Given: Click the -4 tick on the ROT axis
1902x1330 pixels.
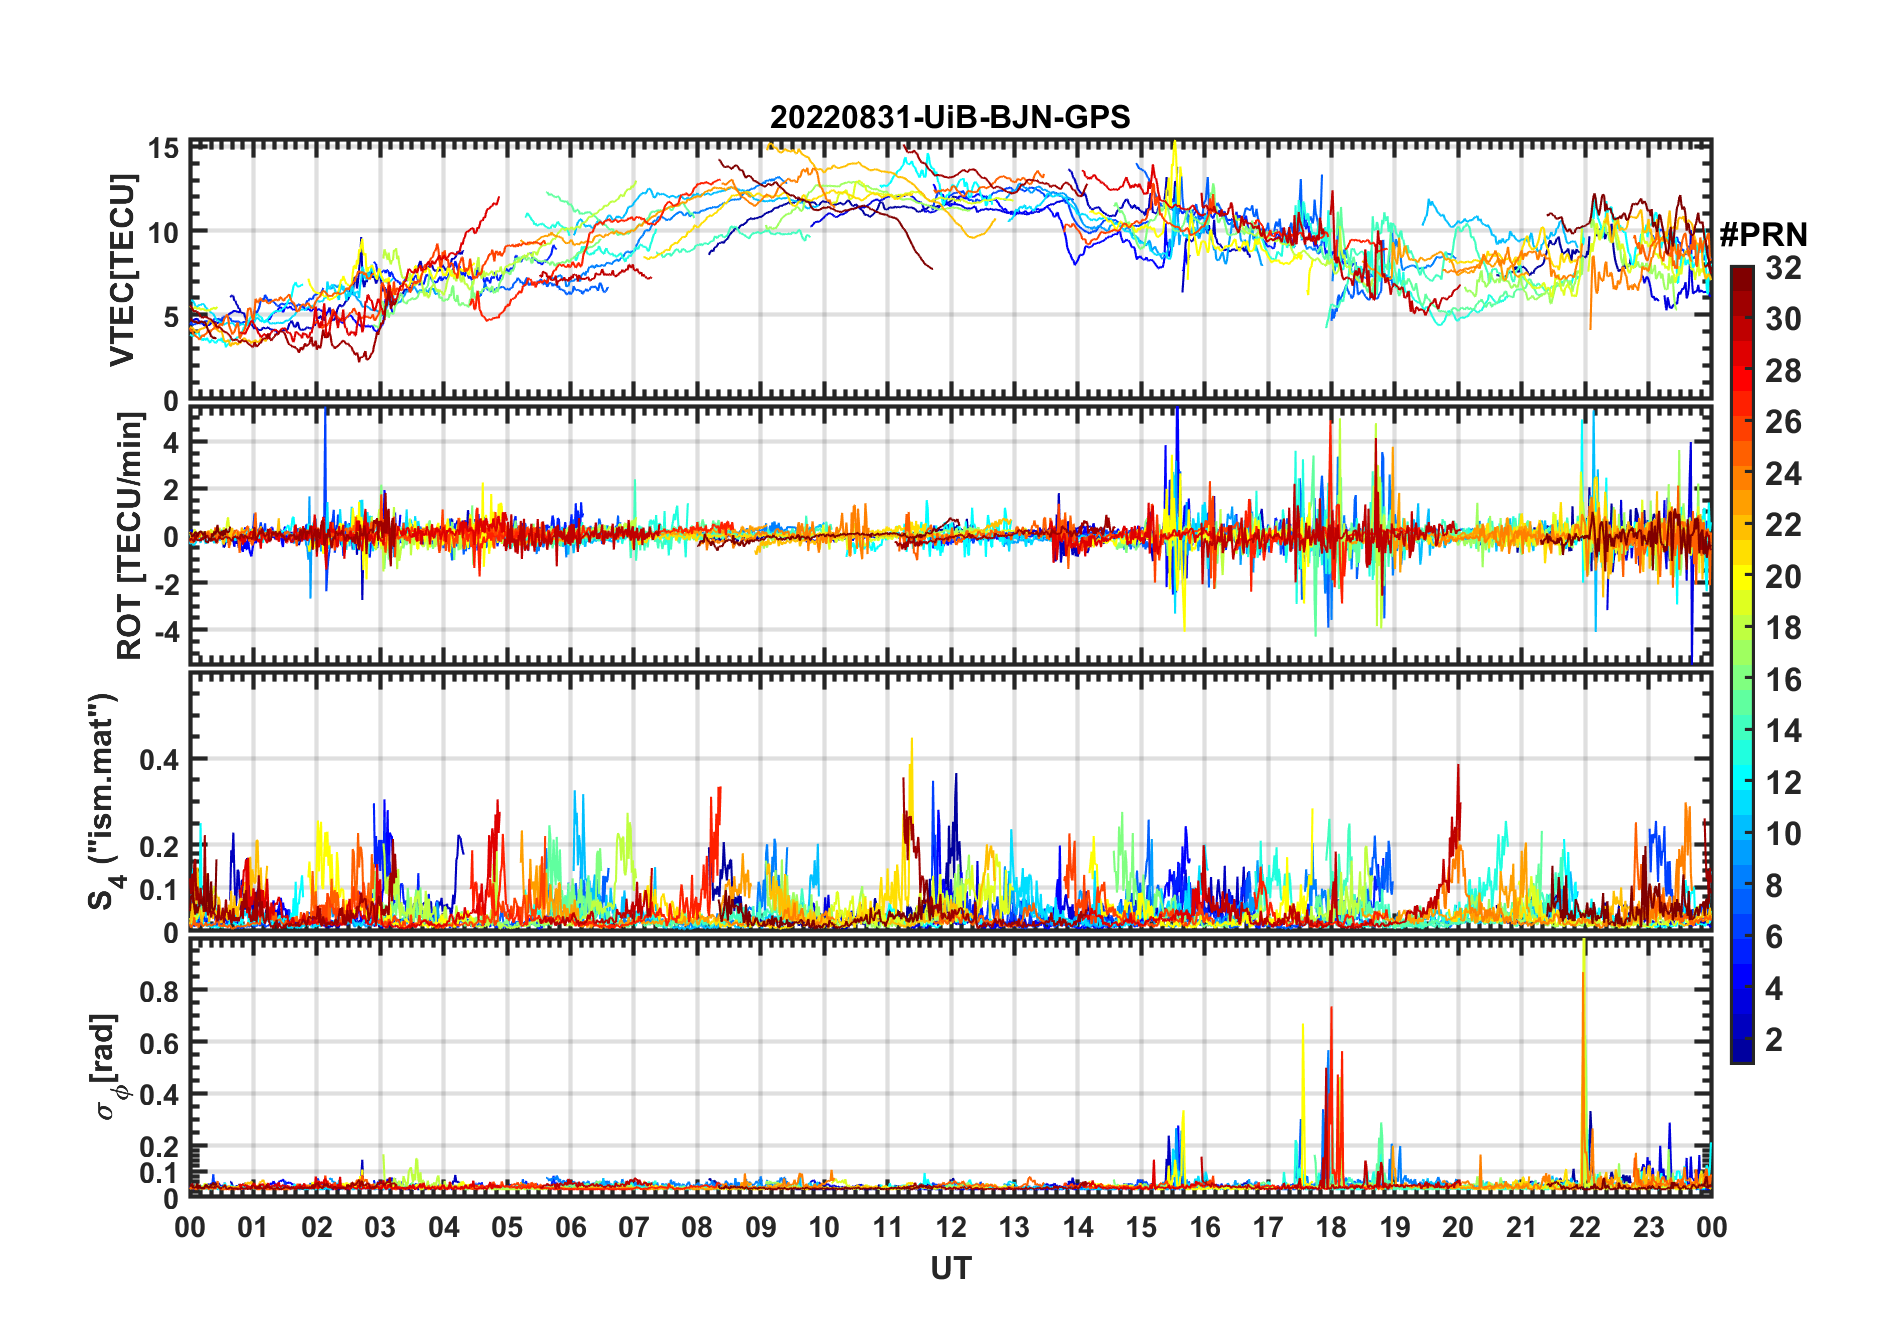Looking at the screenshot, I should pos(163,632).
